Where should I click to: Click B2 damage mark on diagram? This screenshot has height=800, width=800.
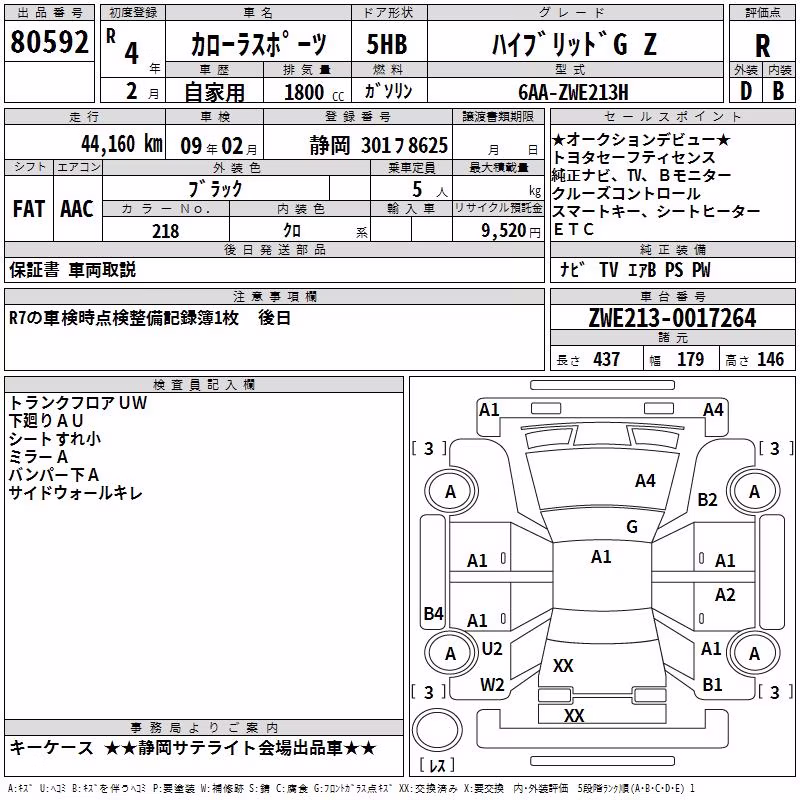(707, 499)
